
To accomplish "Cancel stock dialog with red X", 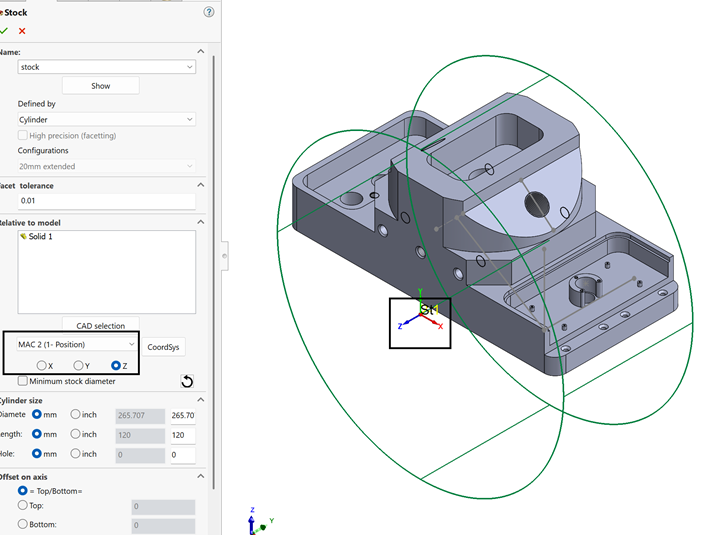I will (22, 31).
